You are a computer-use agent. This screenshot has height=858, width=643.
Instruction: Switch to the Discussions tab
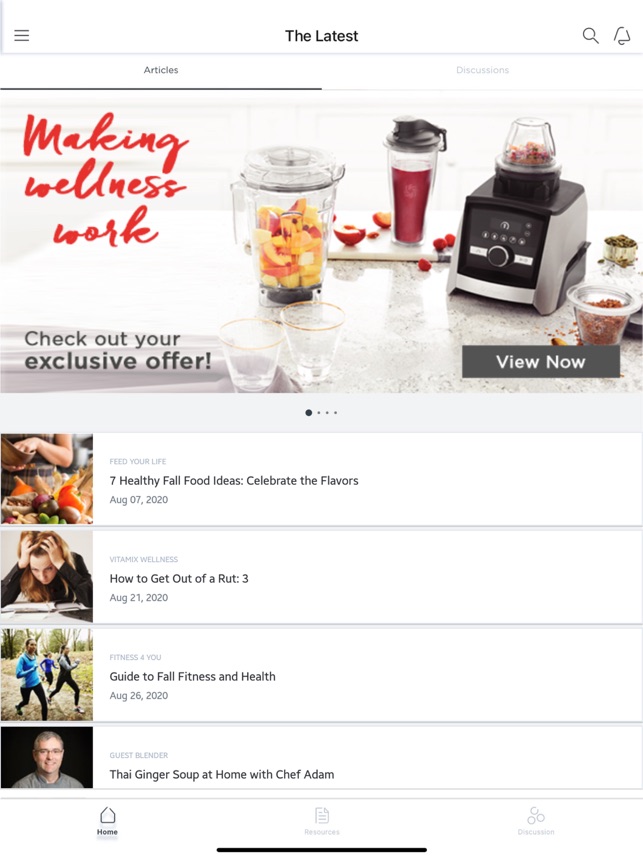tap(482, 70)
